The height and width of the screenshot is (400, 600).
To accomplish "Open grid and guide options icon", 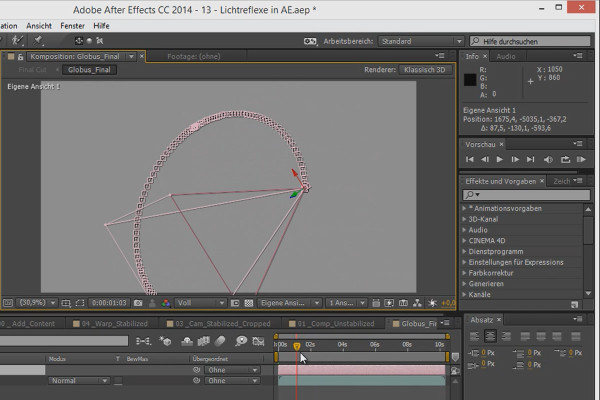I will pyautogui.click(x=66, y=303).
